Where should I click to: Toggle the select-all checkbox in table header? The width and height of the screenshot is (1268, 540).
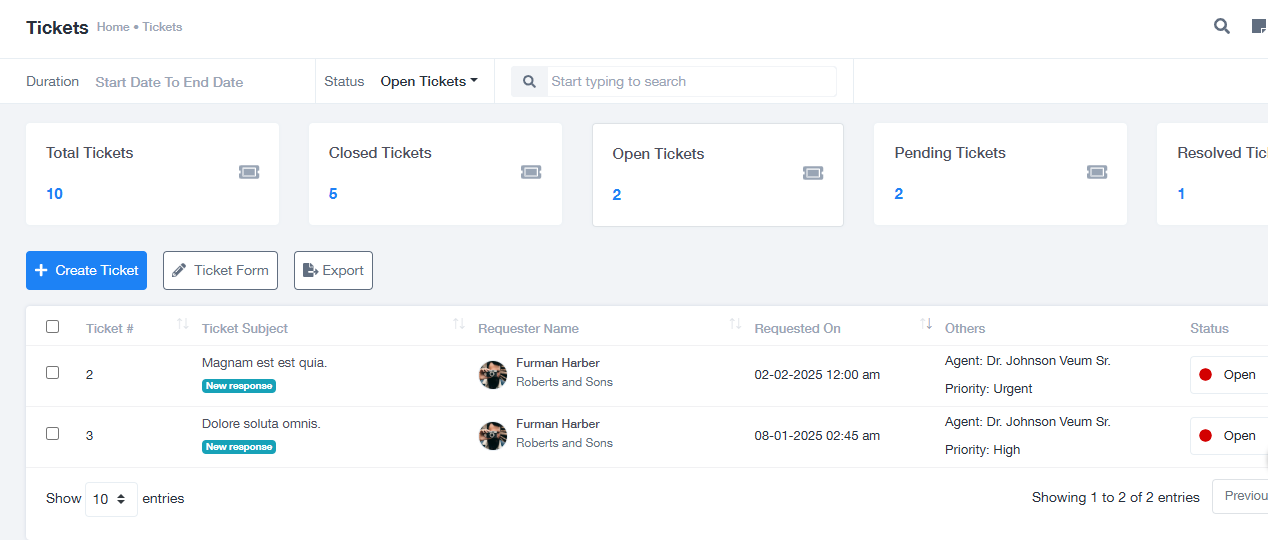click(53, 327)
